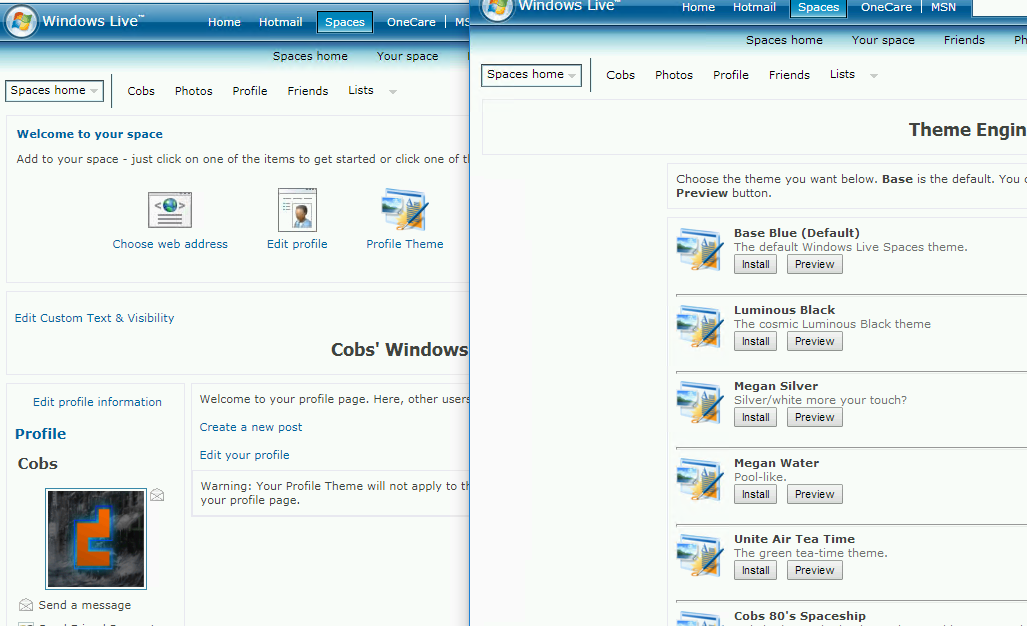The width and height of the screenshot is (1027, 626).
Task: Click the Edit Custom Text & Visibility link
Action: click(x=94, y=318)
